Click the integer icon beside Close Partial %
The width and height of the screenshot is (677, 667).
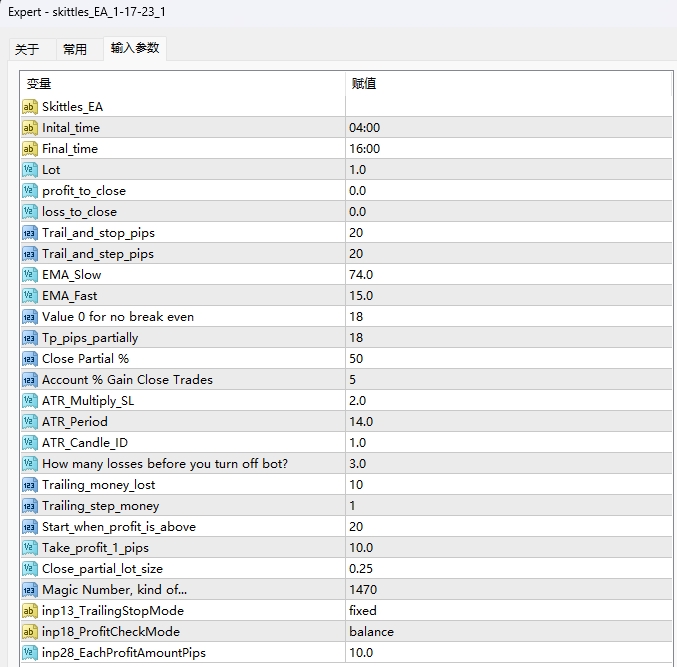(29, 359)
